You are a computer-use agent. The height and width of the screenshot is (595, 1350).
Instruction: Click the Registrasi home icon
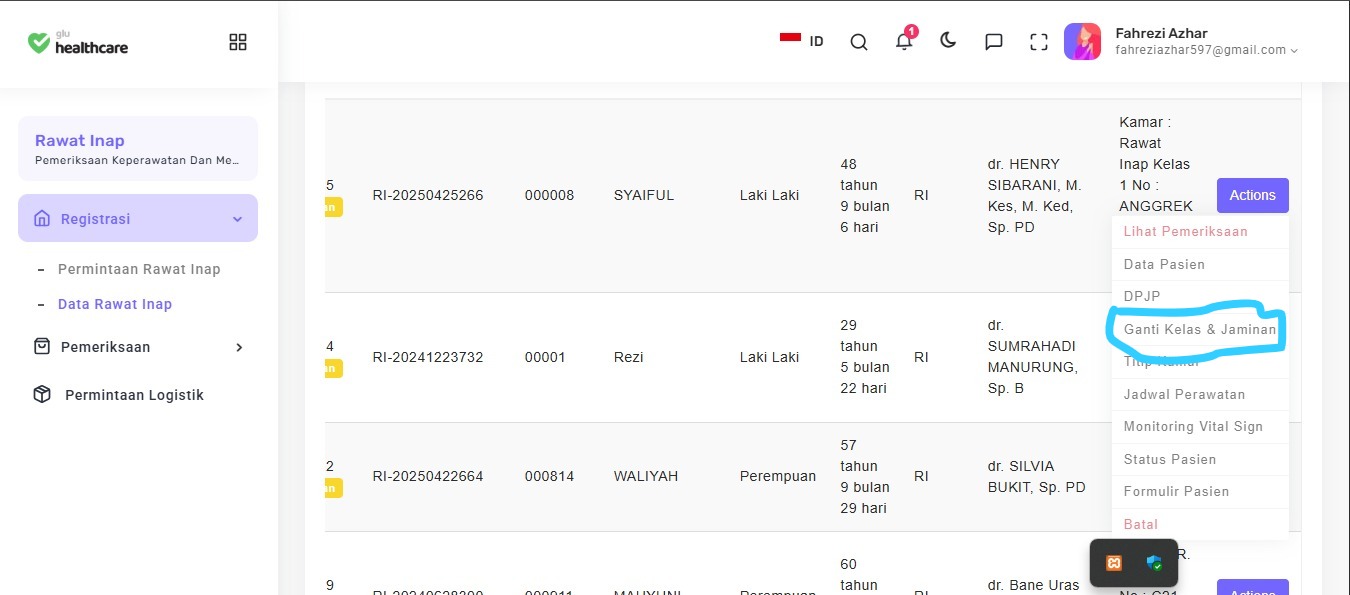[42, 219]
